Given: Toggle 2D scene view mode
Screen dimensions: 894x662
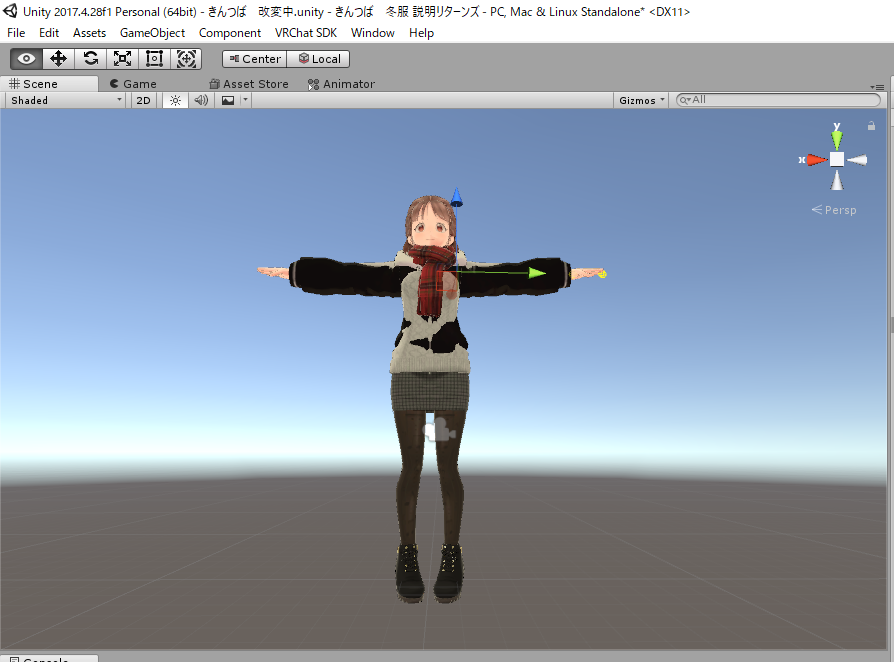Looking at the screenshot, I should 143,100.
